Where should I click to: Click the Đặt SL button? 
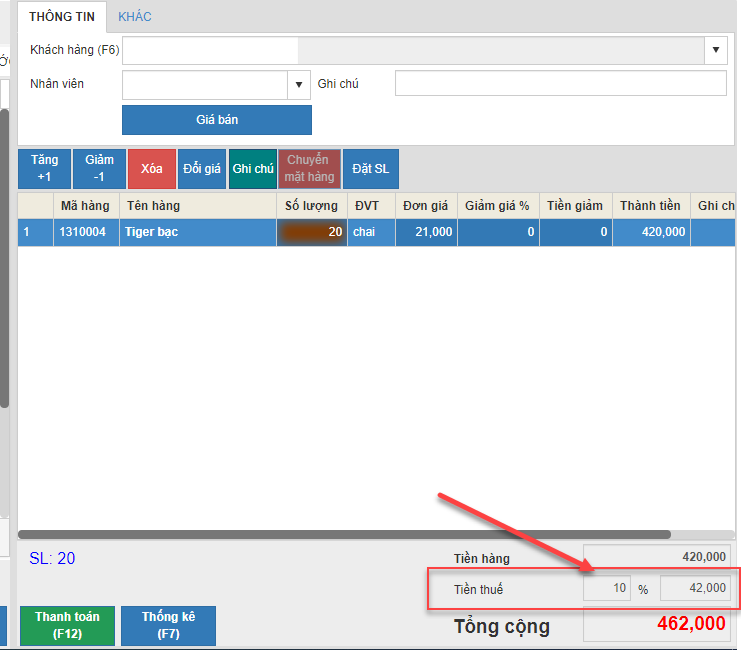point(371,169)
